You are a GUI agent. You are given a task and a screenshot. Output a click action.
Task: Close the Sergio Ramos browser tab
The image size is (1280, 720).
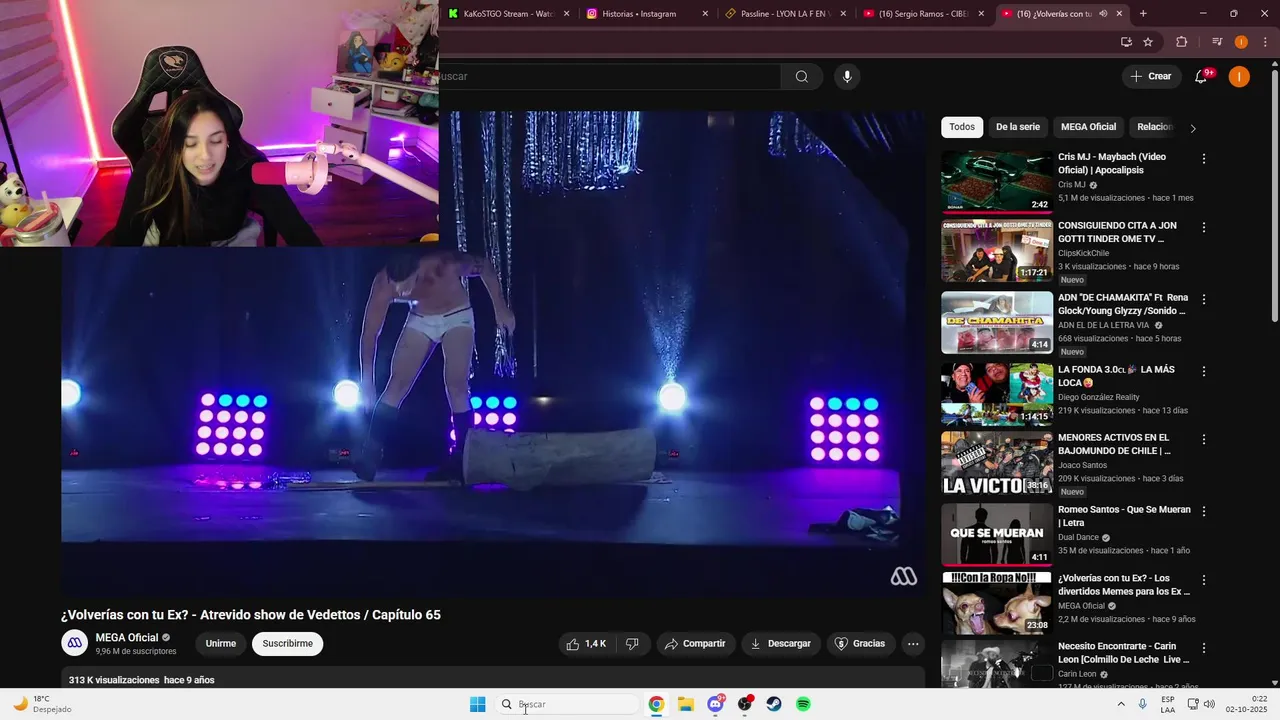(981, 14)
